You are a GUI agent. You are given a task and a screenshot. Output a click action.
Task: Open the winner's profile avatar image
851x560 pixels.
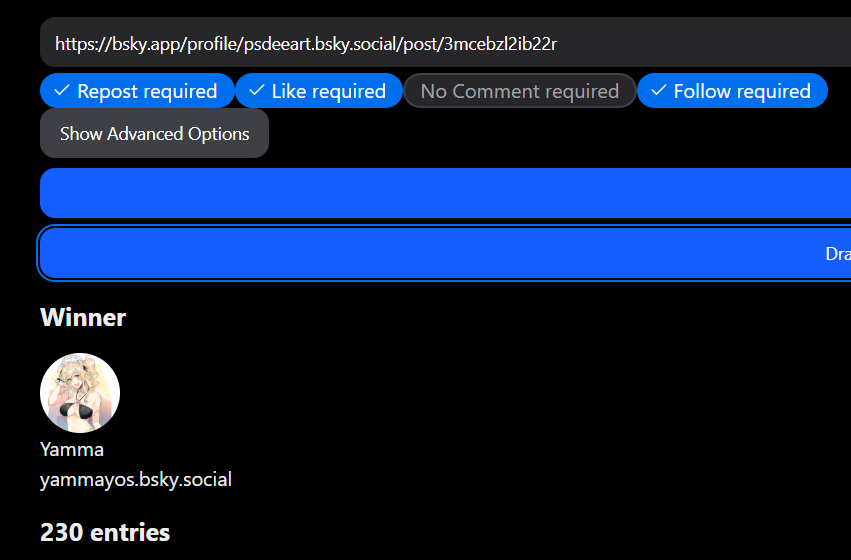(80, 393)
